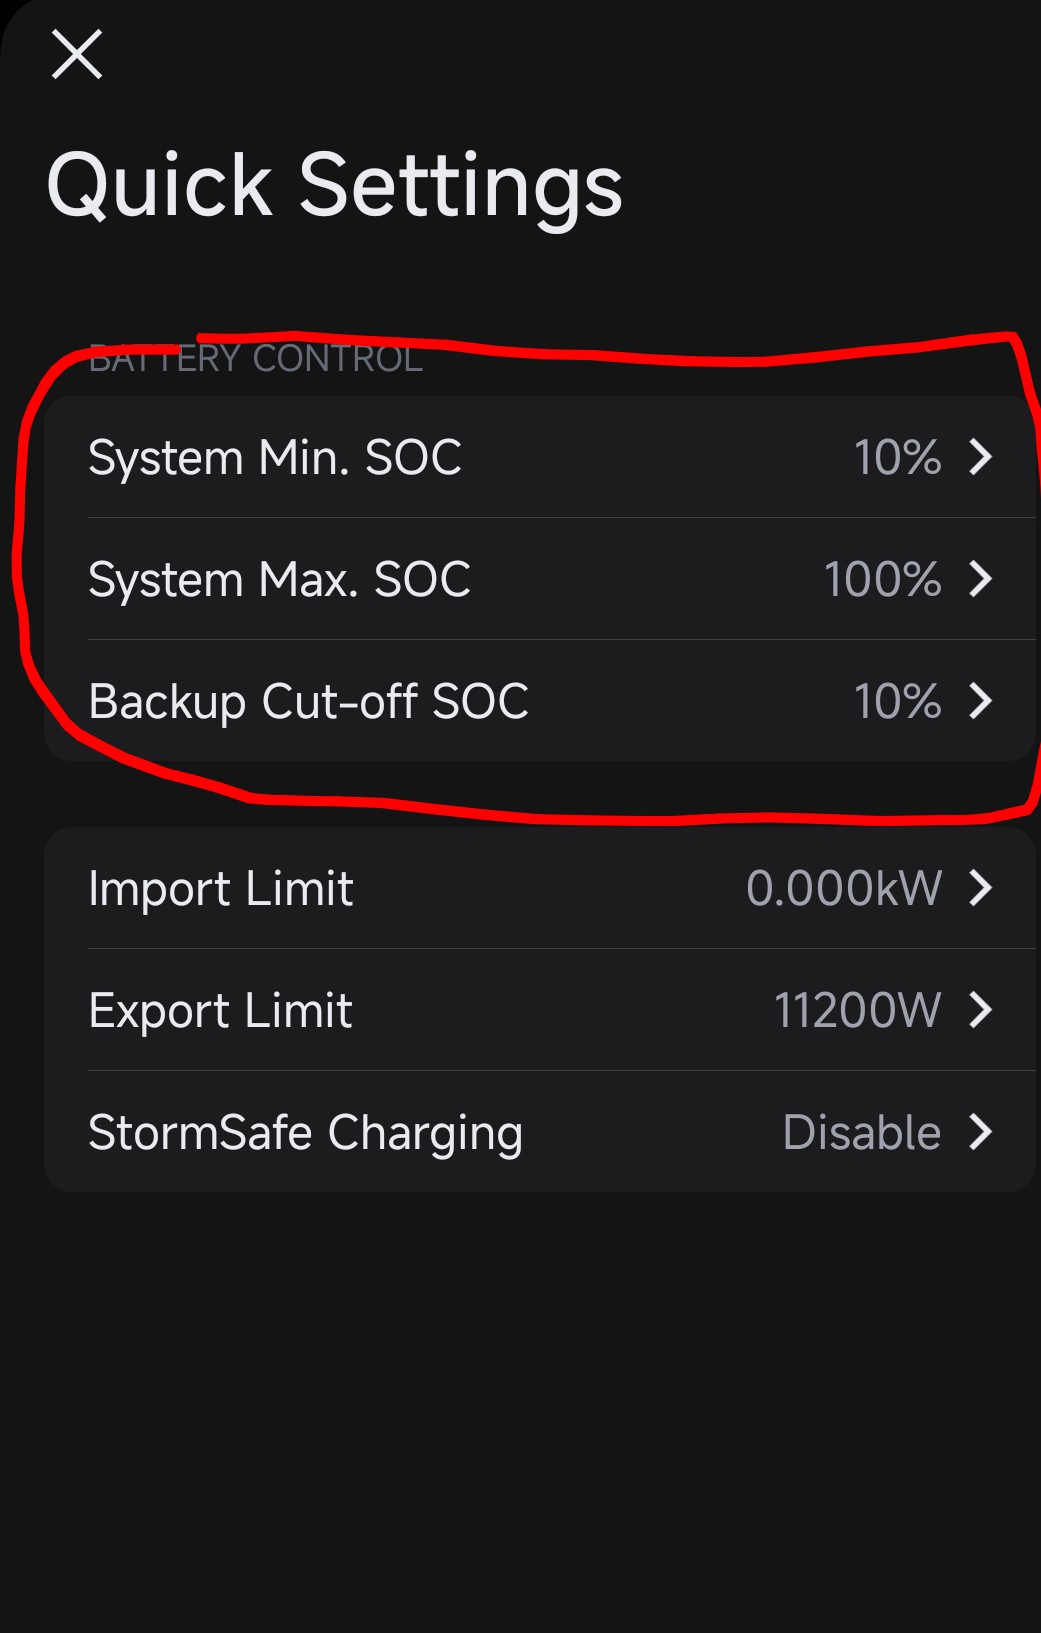Expand System Max. SOC chevron arrow
This screenshot has height=1633, width=1041.
point(981,579)
